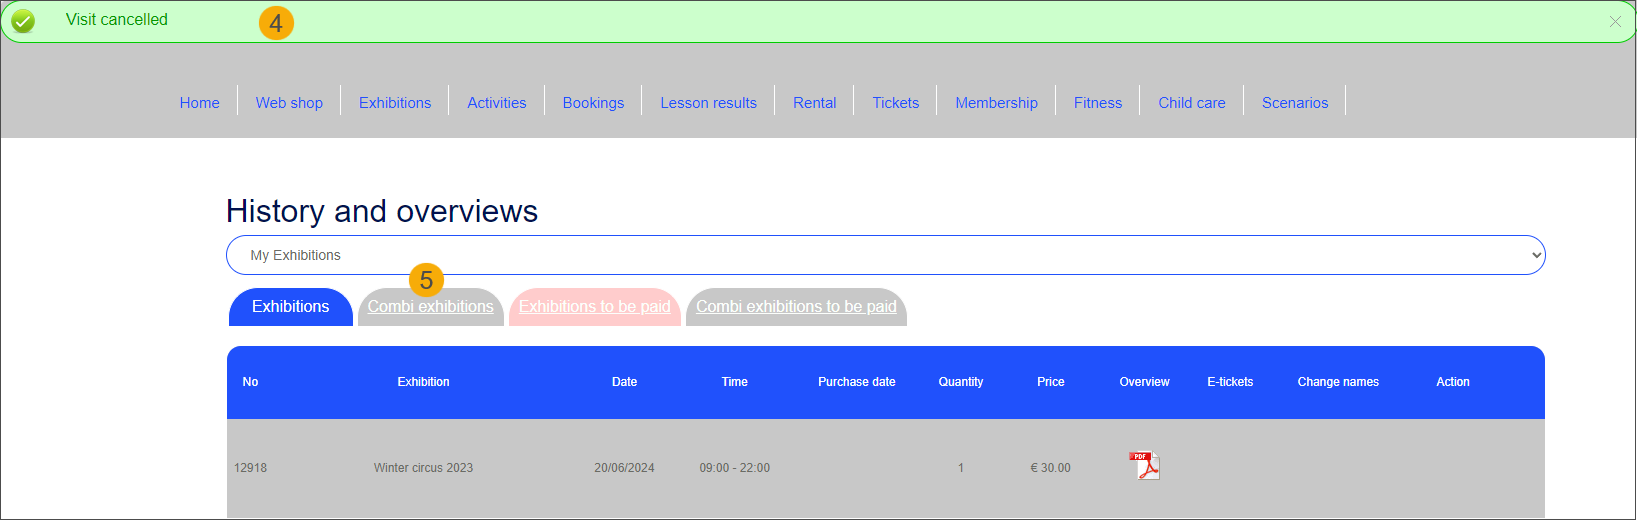Click the green success checkmark icon
1637x520 pixels.
[23, 21]
